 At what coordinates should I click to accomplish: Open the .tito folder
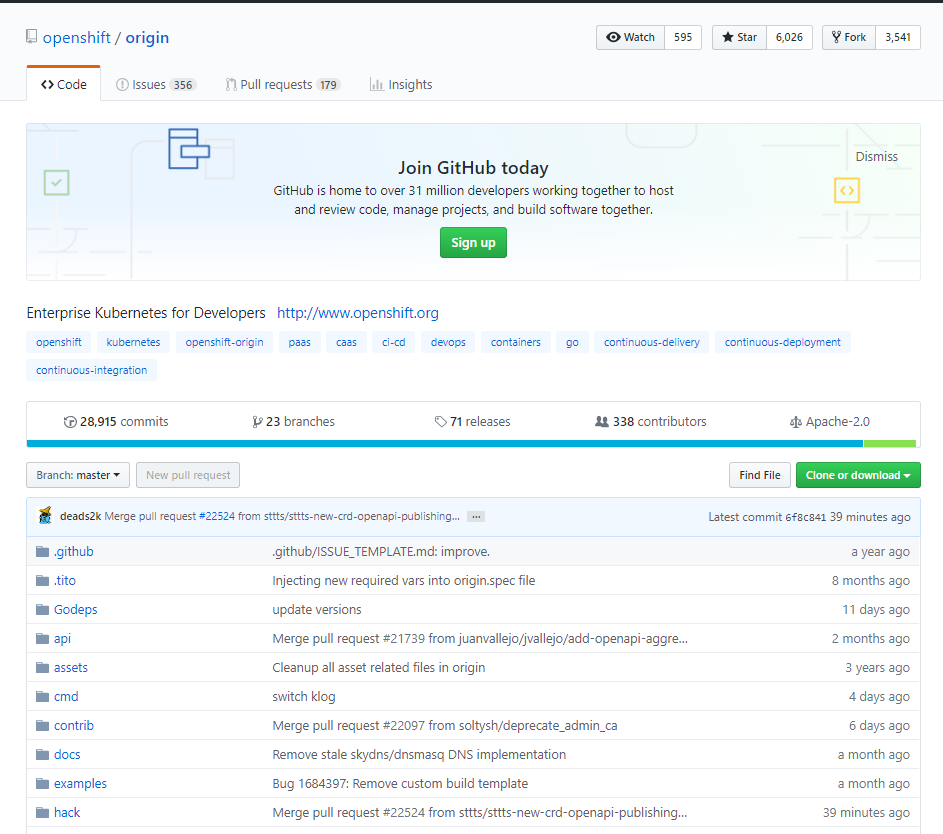(64, 580)
